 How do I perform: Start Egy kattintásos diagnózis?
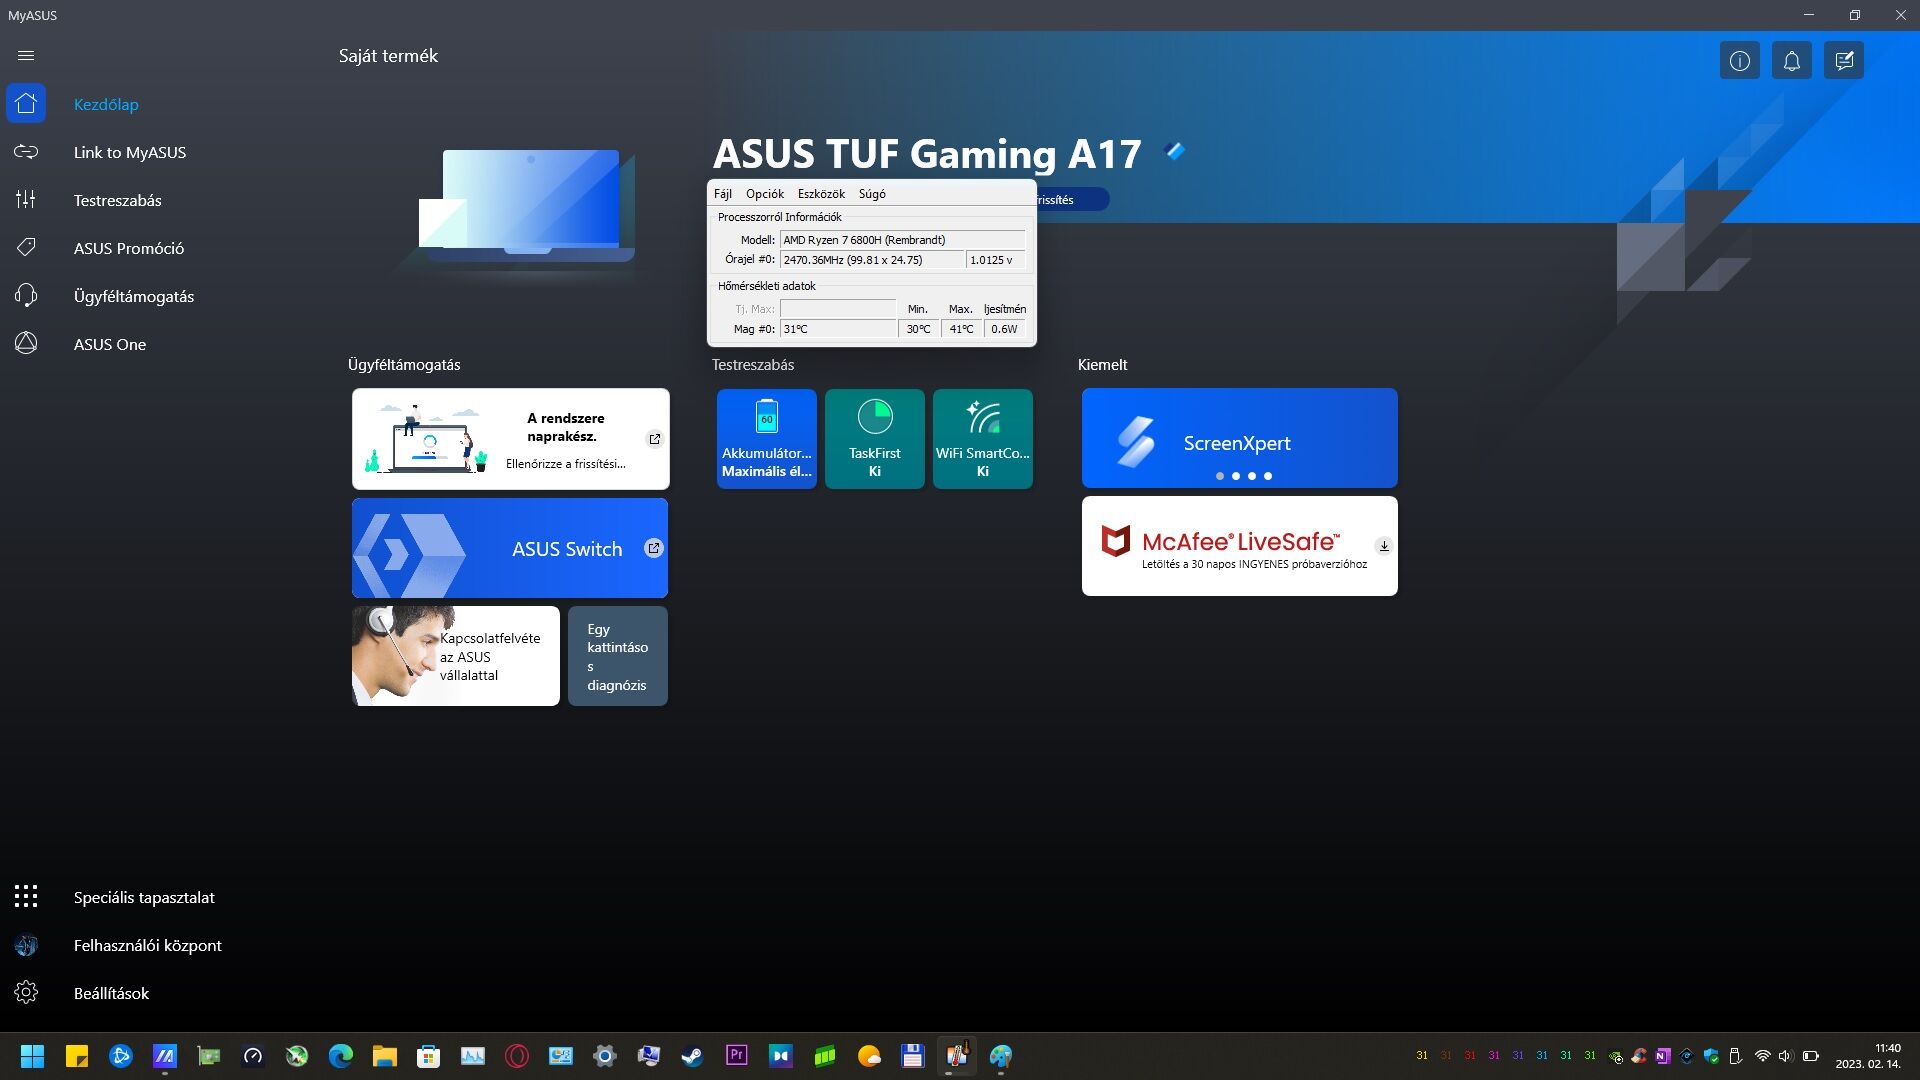618,656
